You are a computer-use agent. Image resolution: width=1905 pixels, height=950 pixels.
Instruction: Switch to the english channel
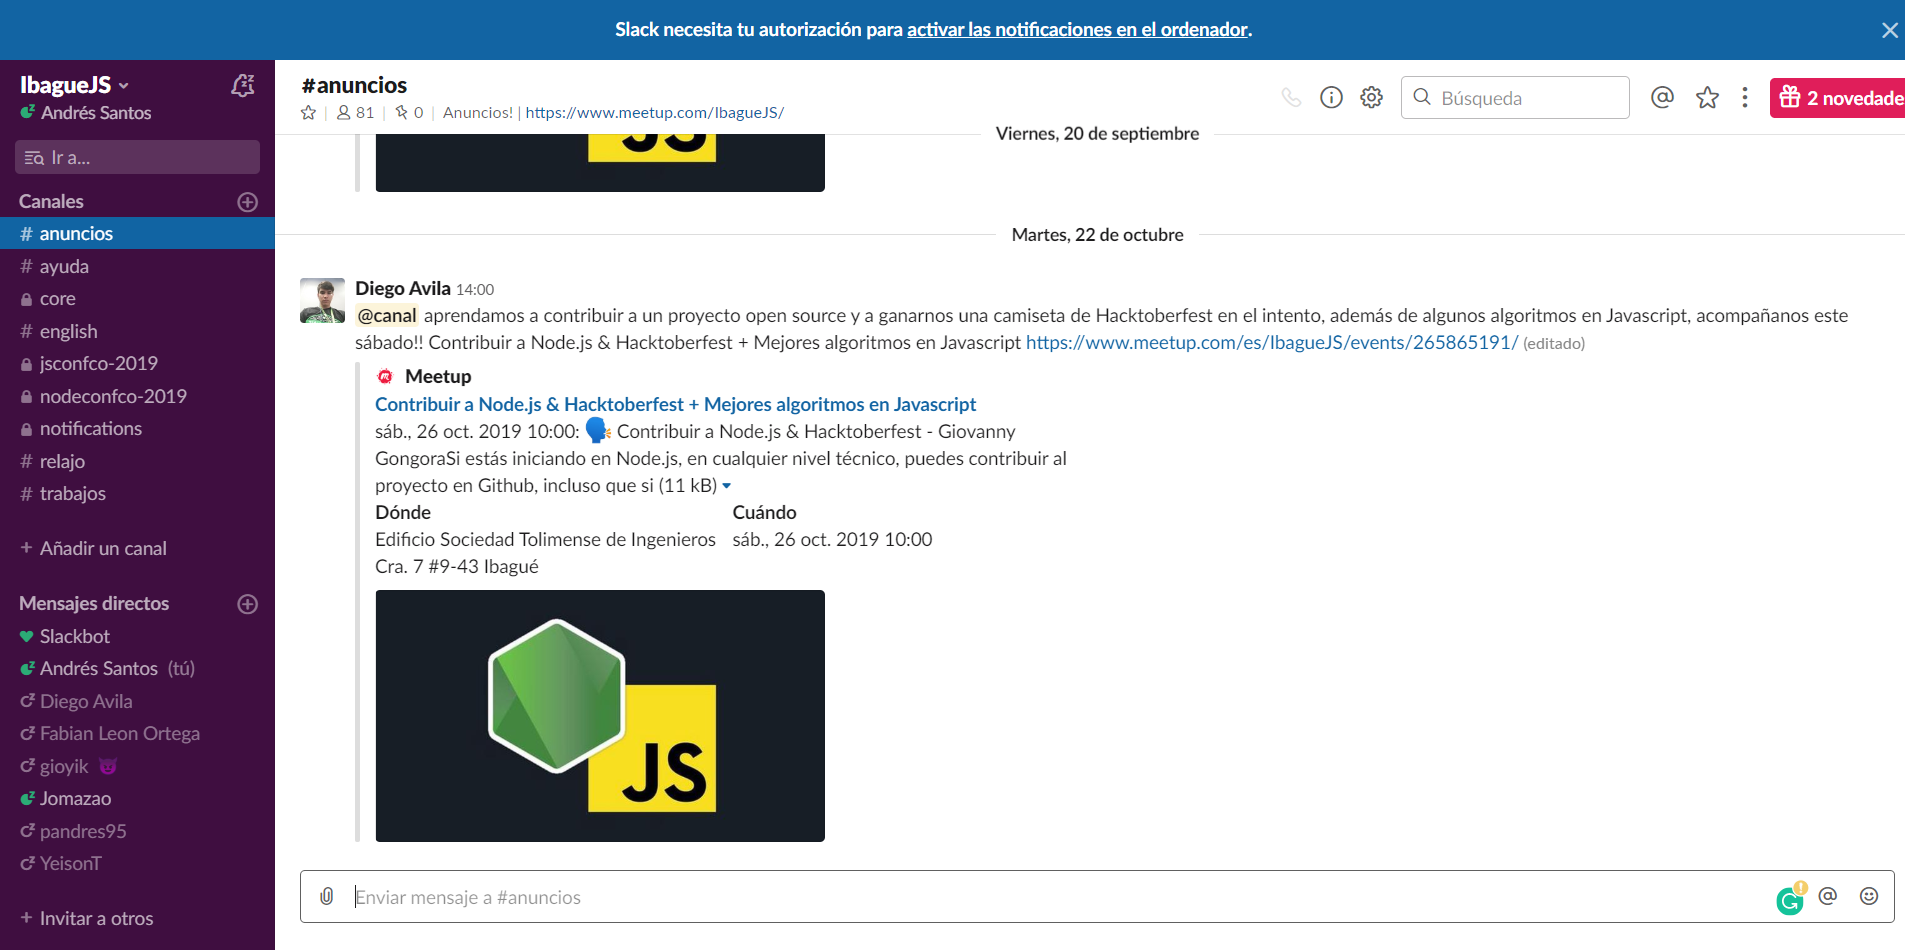click(137, 331)
